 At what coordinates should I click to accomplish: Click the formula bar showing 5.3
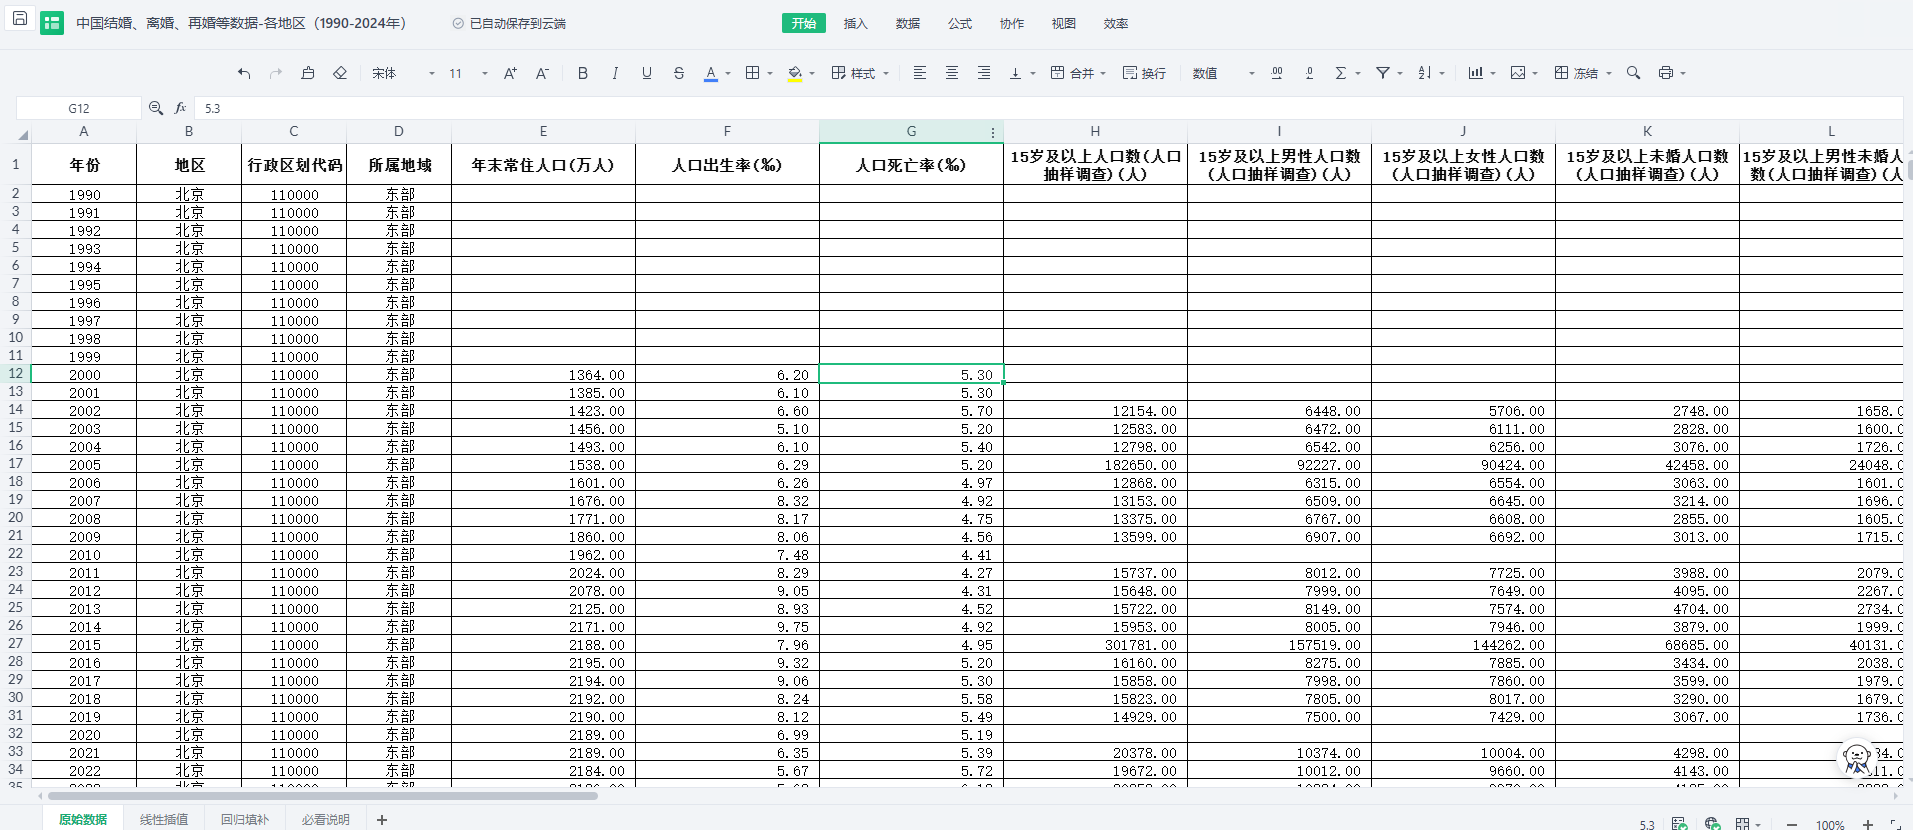coord(1048,108)
